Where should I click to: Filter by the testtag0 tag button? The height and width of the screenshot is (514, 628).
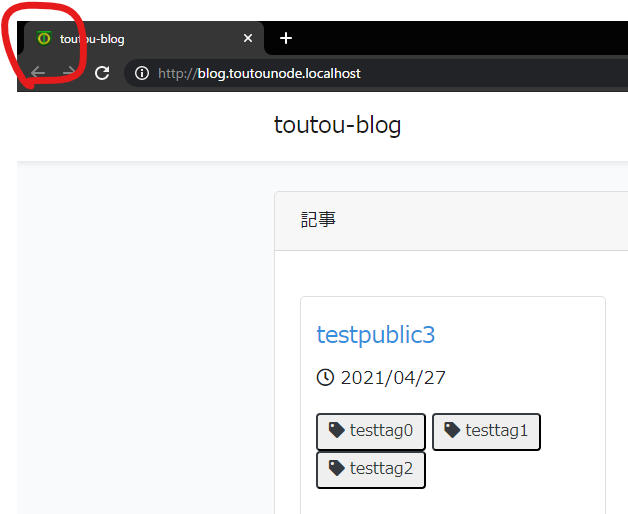click(371, 432)
